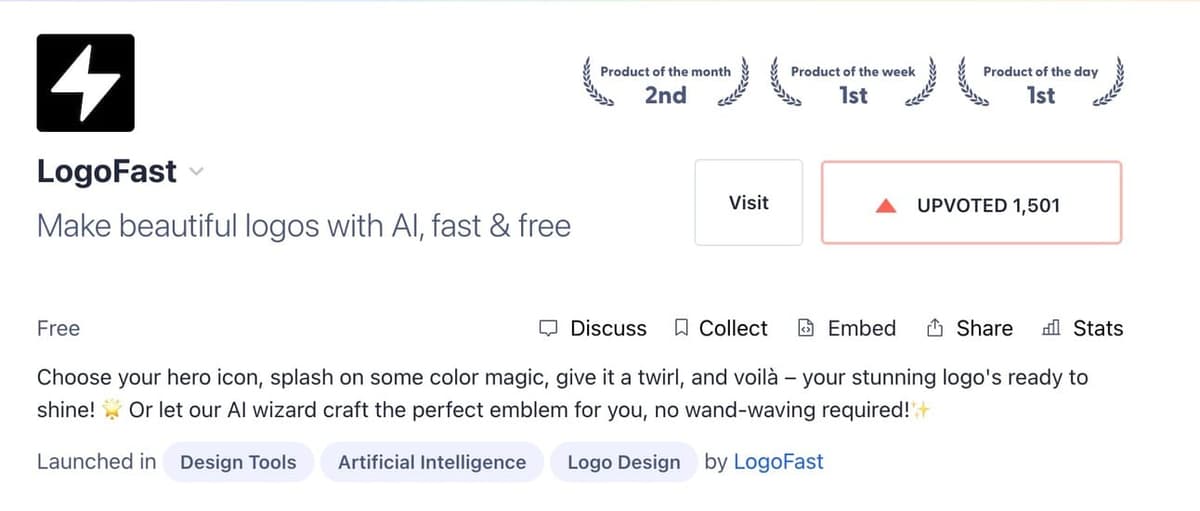The image size is (1200, 511).
Task: Click the red upvote triangle icon
Action: [x=884, y=206]
